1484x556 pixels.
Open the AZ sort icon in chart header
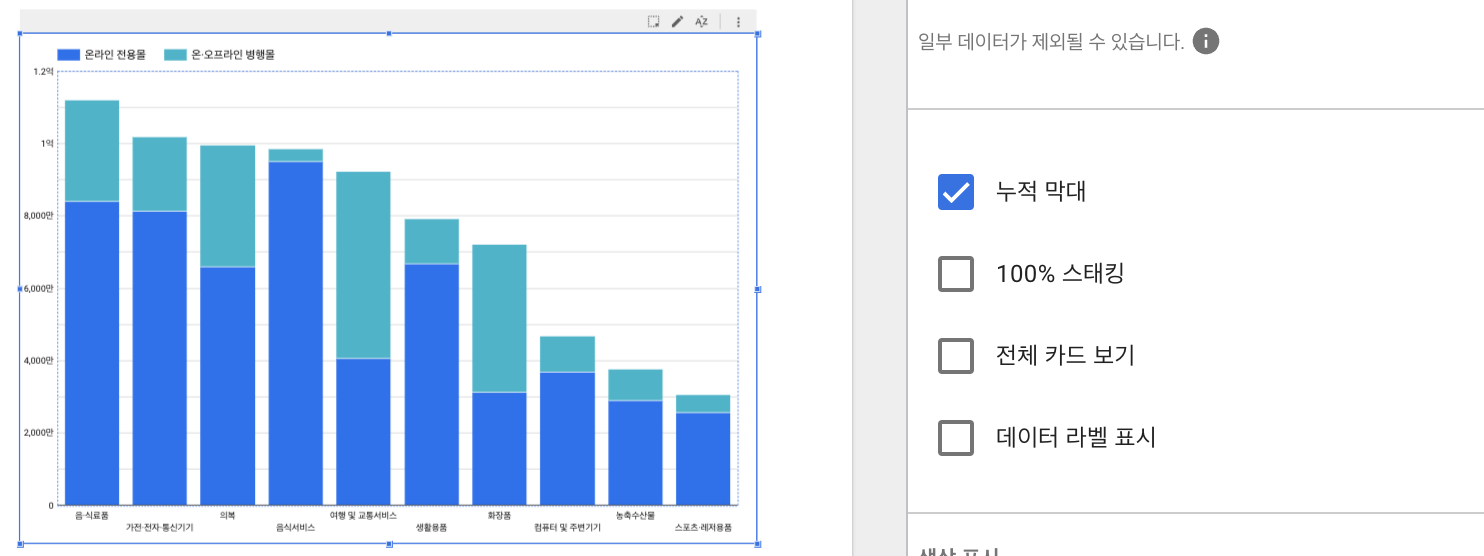point(701,21)
